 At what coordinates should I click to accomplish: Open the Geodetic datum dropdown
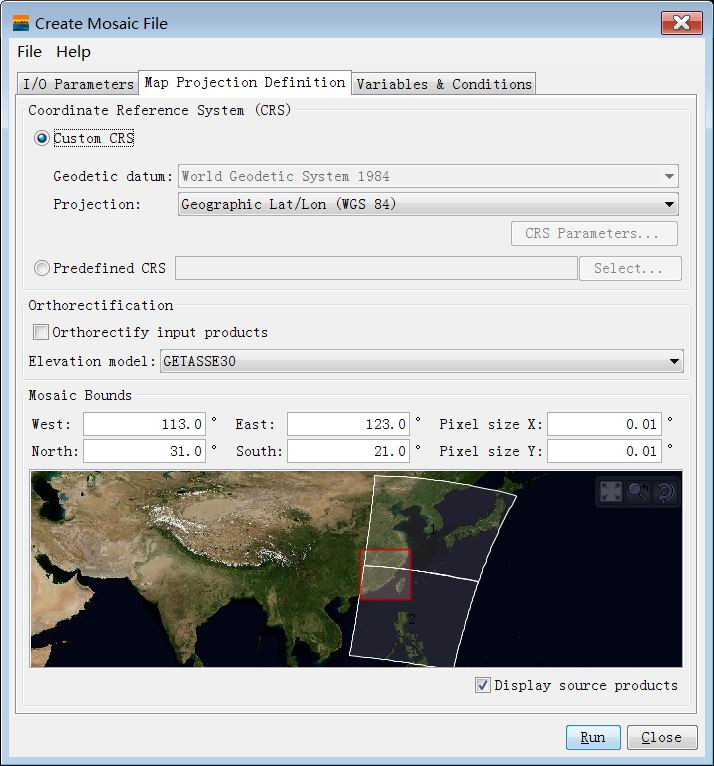(429, 176)
